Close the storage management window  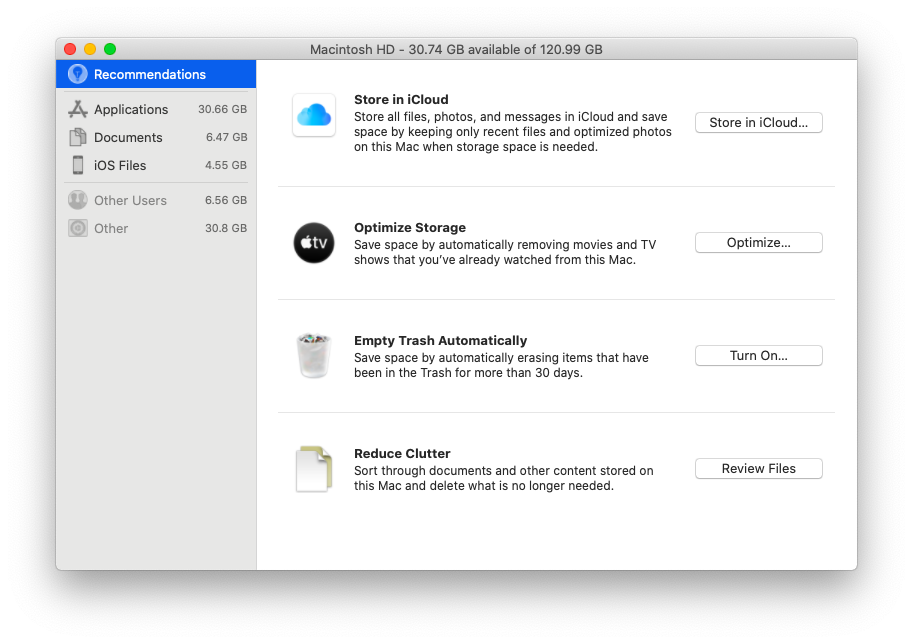pos(70,49)
